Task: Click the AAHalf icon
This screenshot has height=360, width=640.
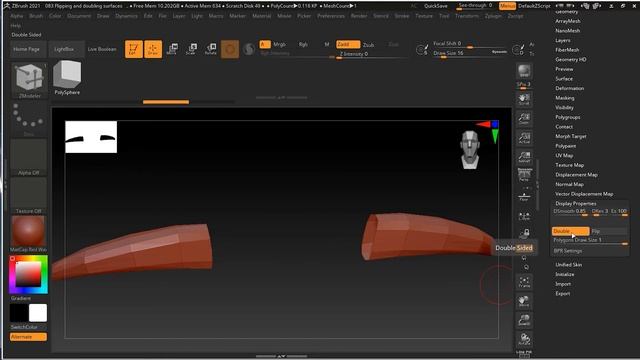Action: [x=524, y=157]
